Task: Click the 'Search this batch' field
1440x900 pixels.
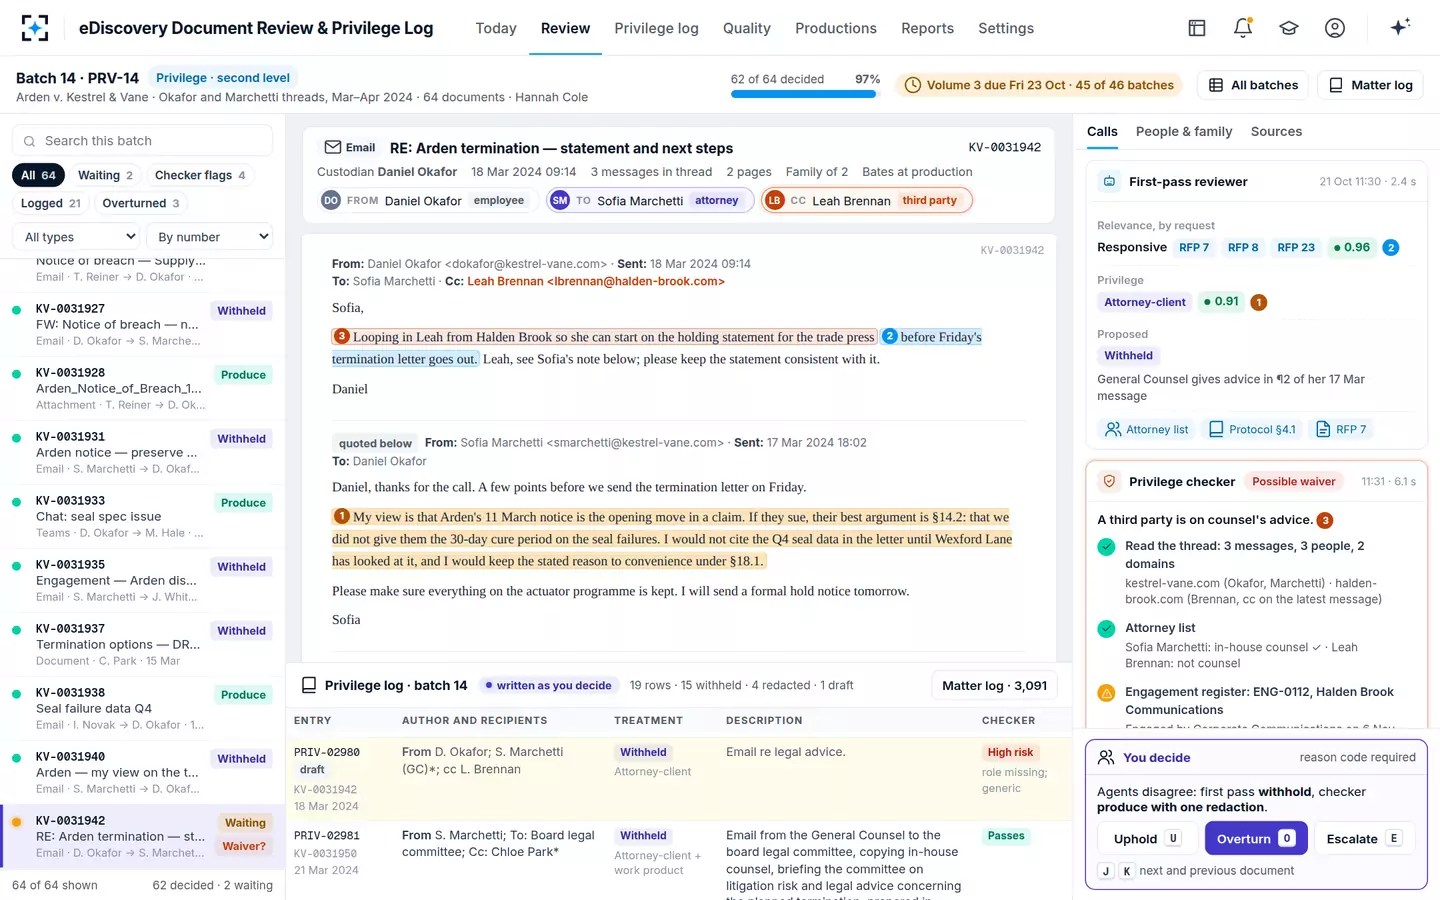Action: (142, 141)
